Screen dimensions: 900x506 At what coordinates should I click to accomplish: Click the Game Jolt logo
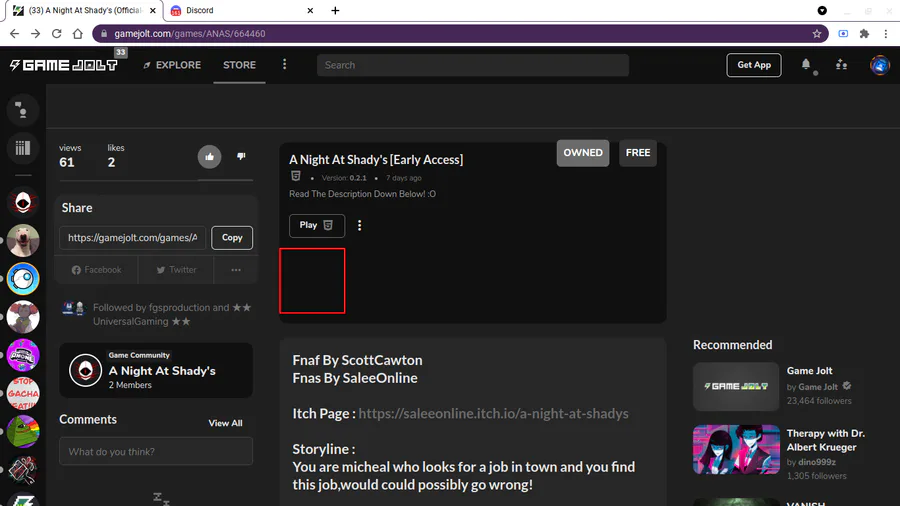(64, 65)
